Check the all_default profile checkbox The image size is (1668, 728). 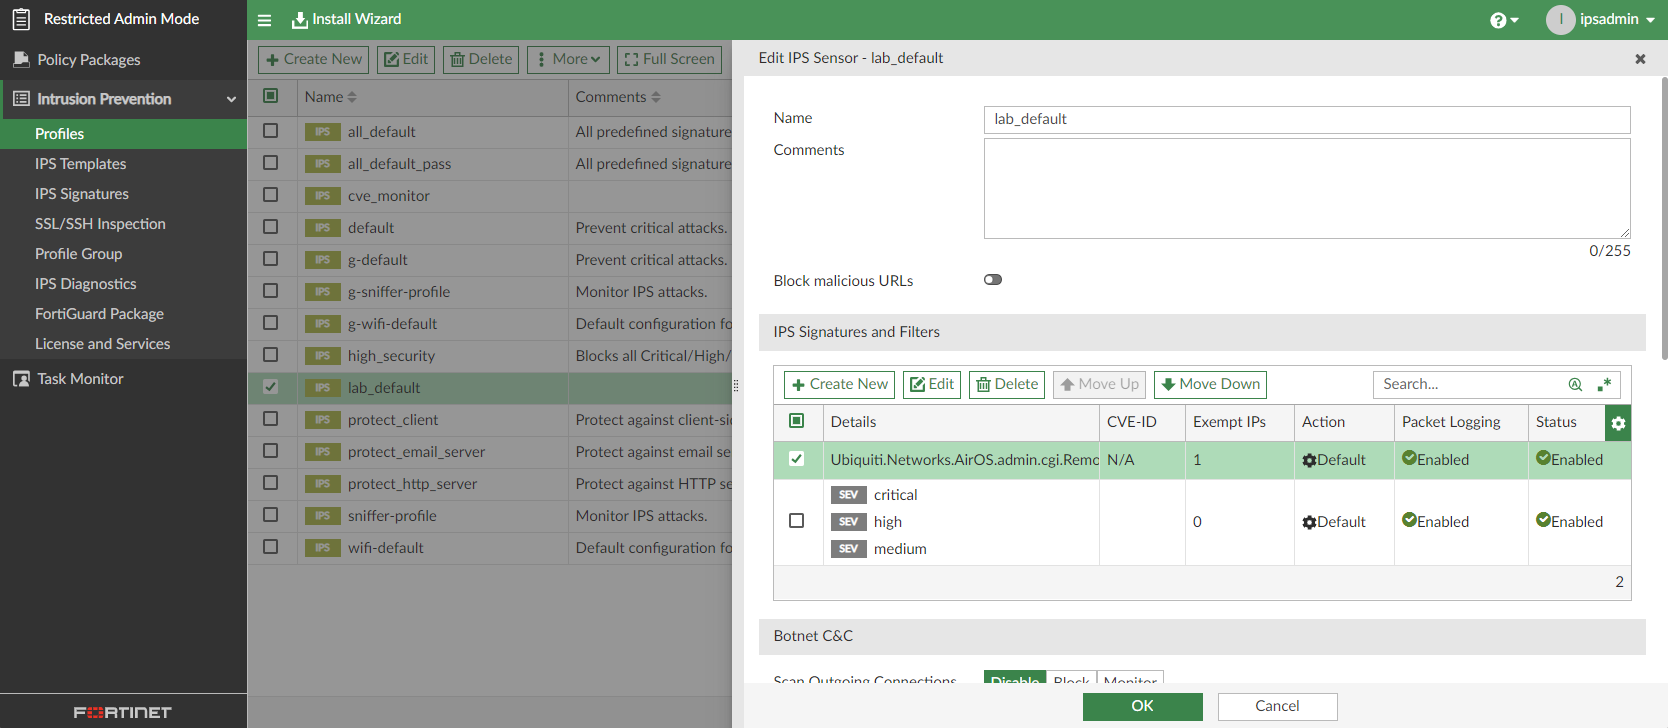pos(270,131)
